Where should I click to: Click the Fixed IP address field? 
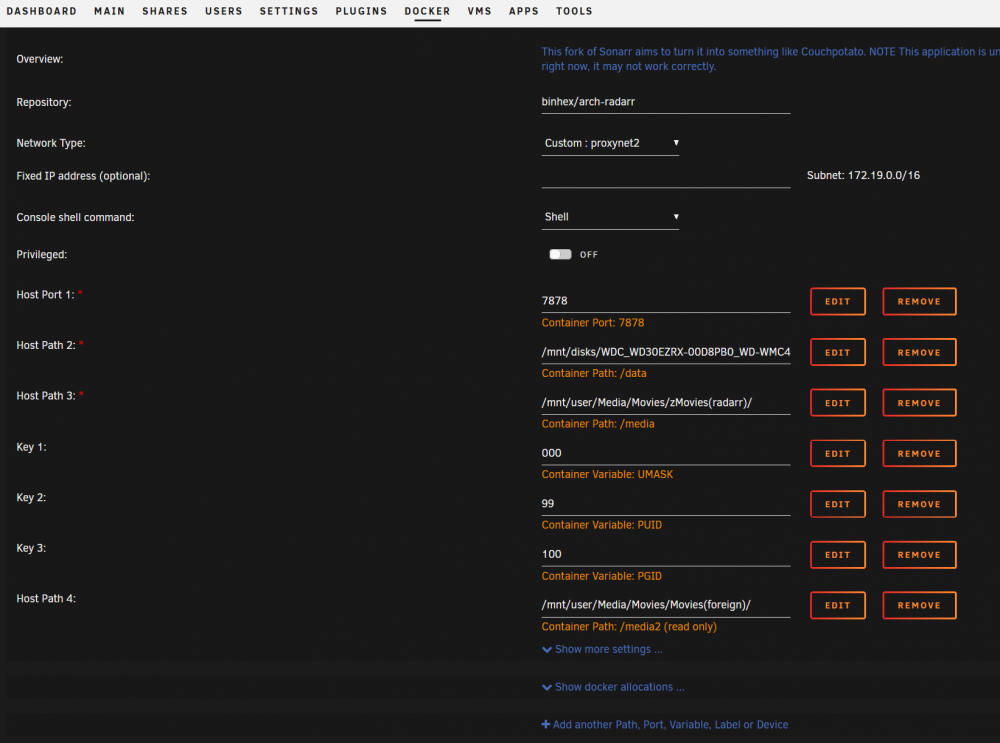pos(666,176)
